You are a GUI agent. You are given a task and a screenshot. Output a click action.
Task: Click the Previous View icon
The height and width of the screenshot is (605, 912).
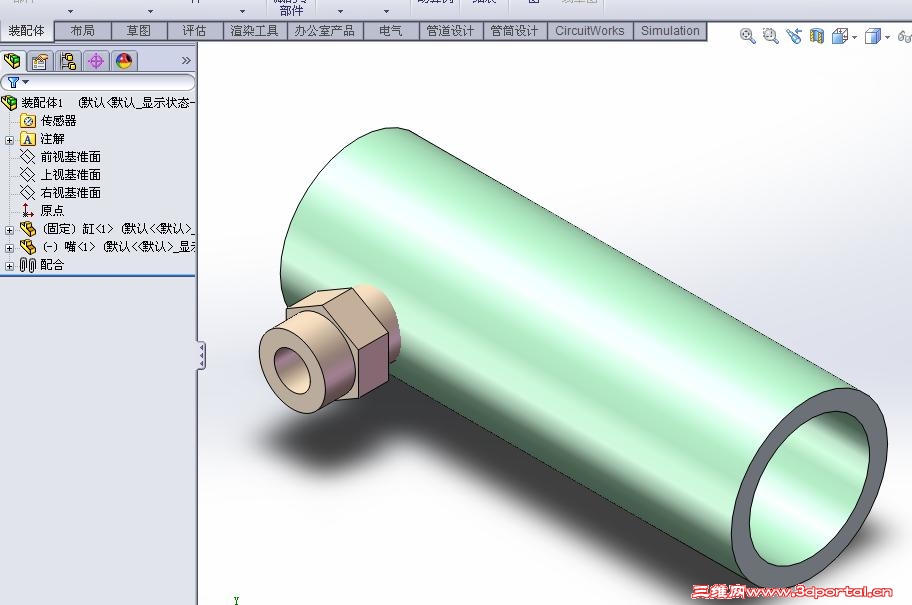coord(794,37)
